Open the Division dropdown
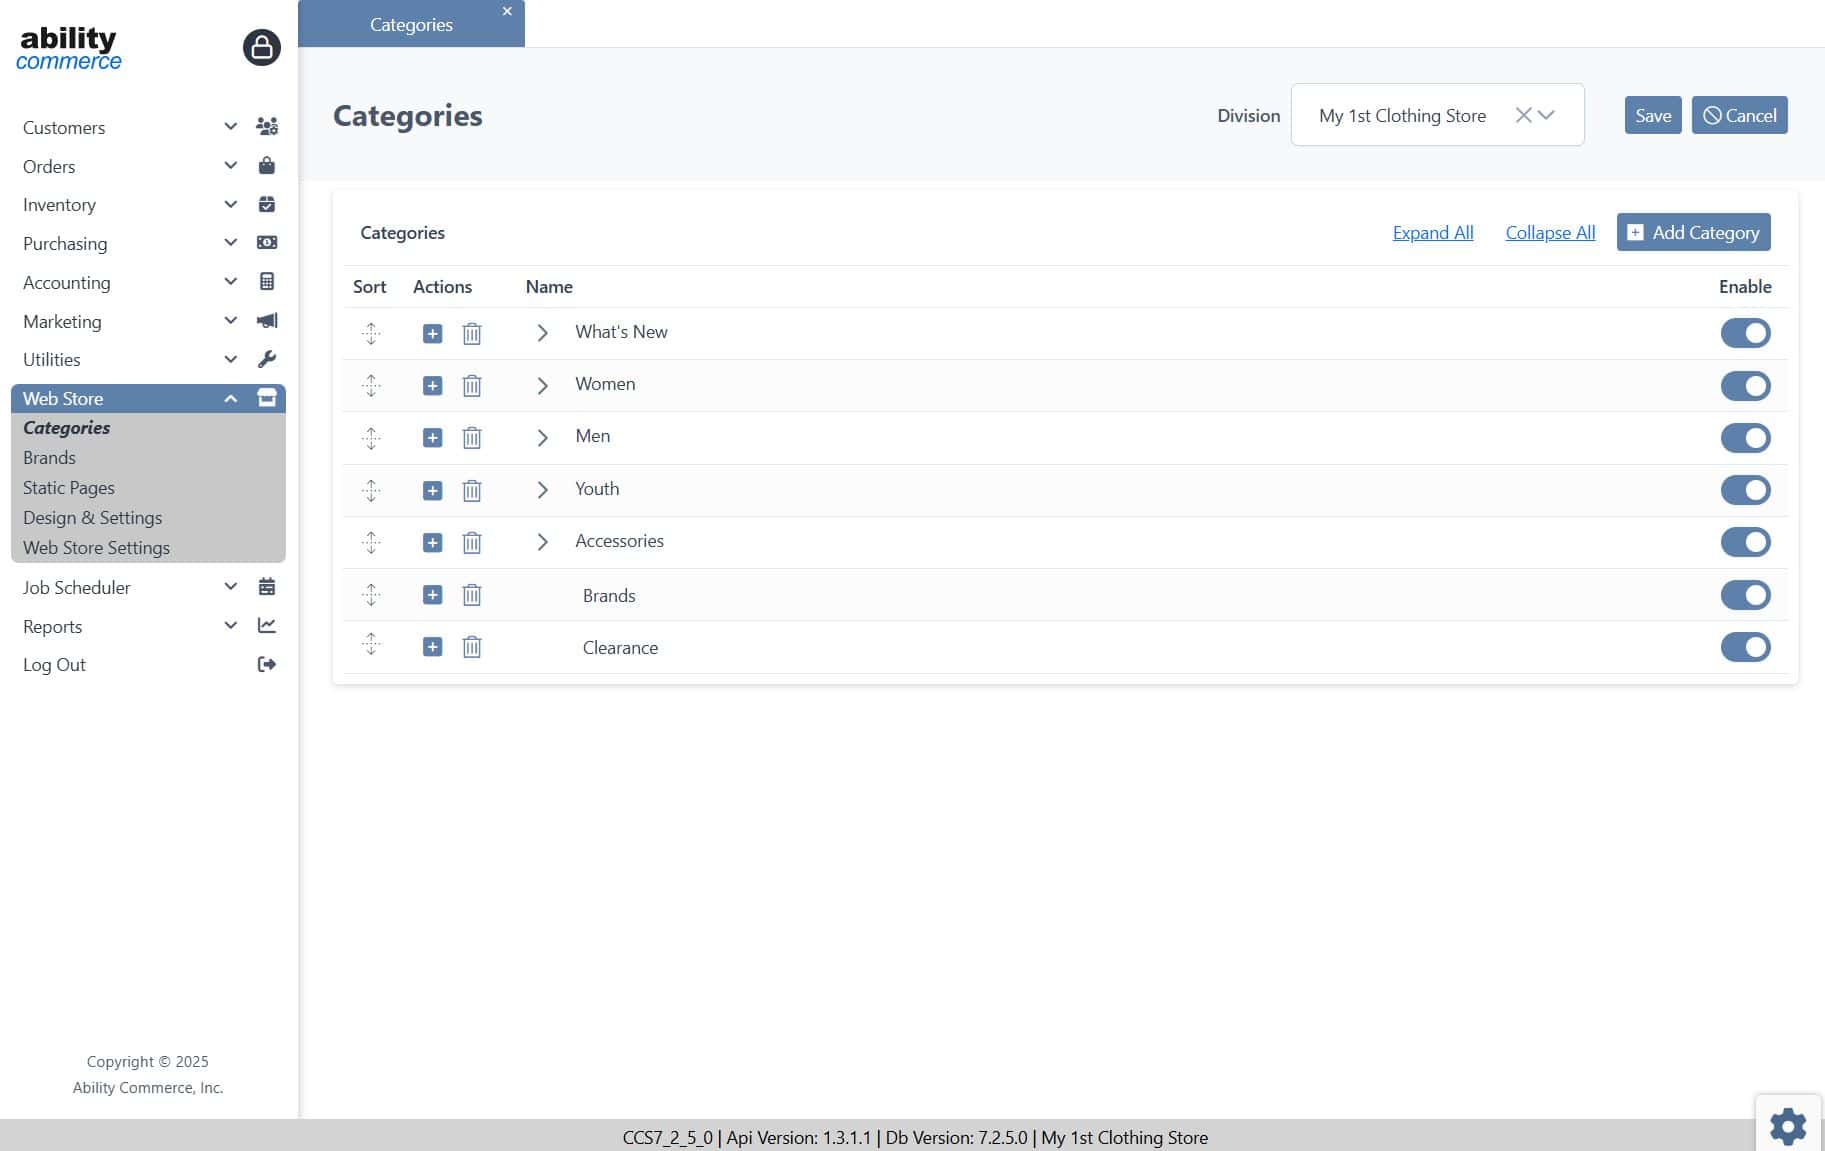The width and height of the screenshot is (1825, 1151). point(1544,115)
